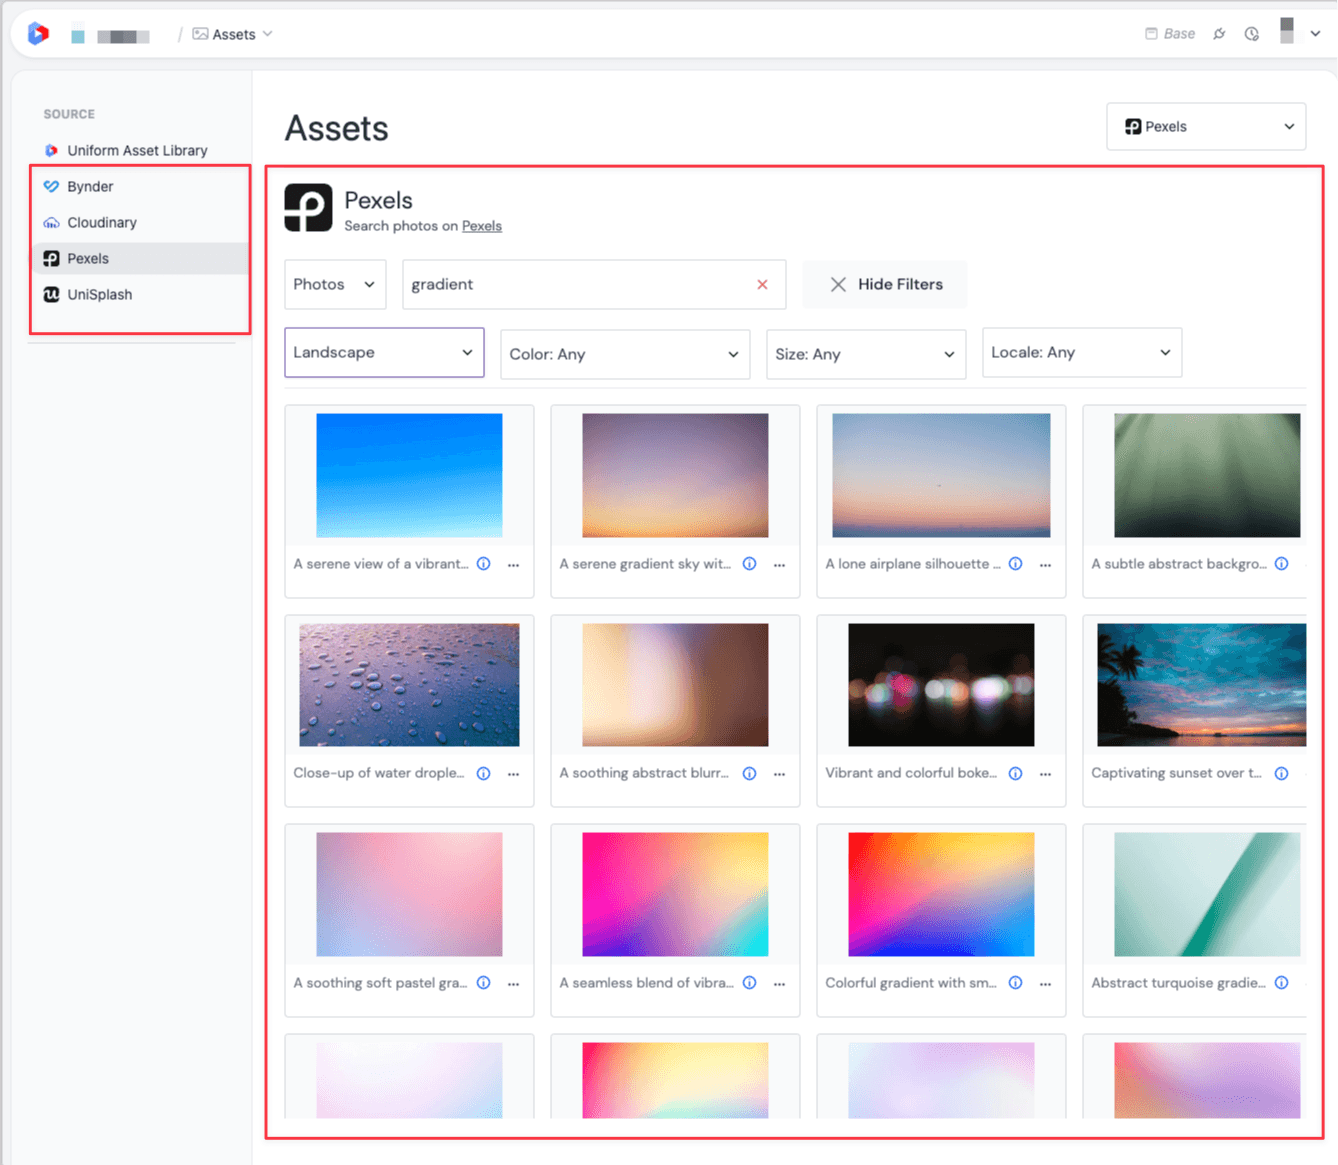Viewport: 1338px width, 1165px height.
Task: Click the 'A subtle abstract backgro...' caption
Action: (x=1179, y=564)
